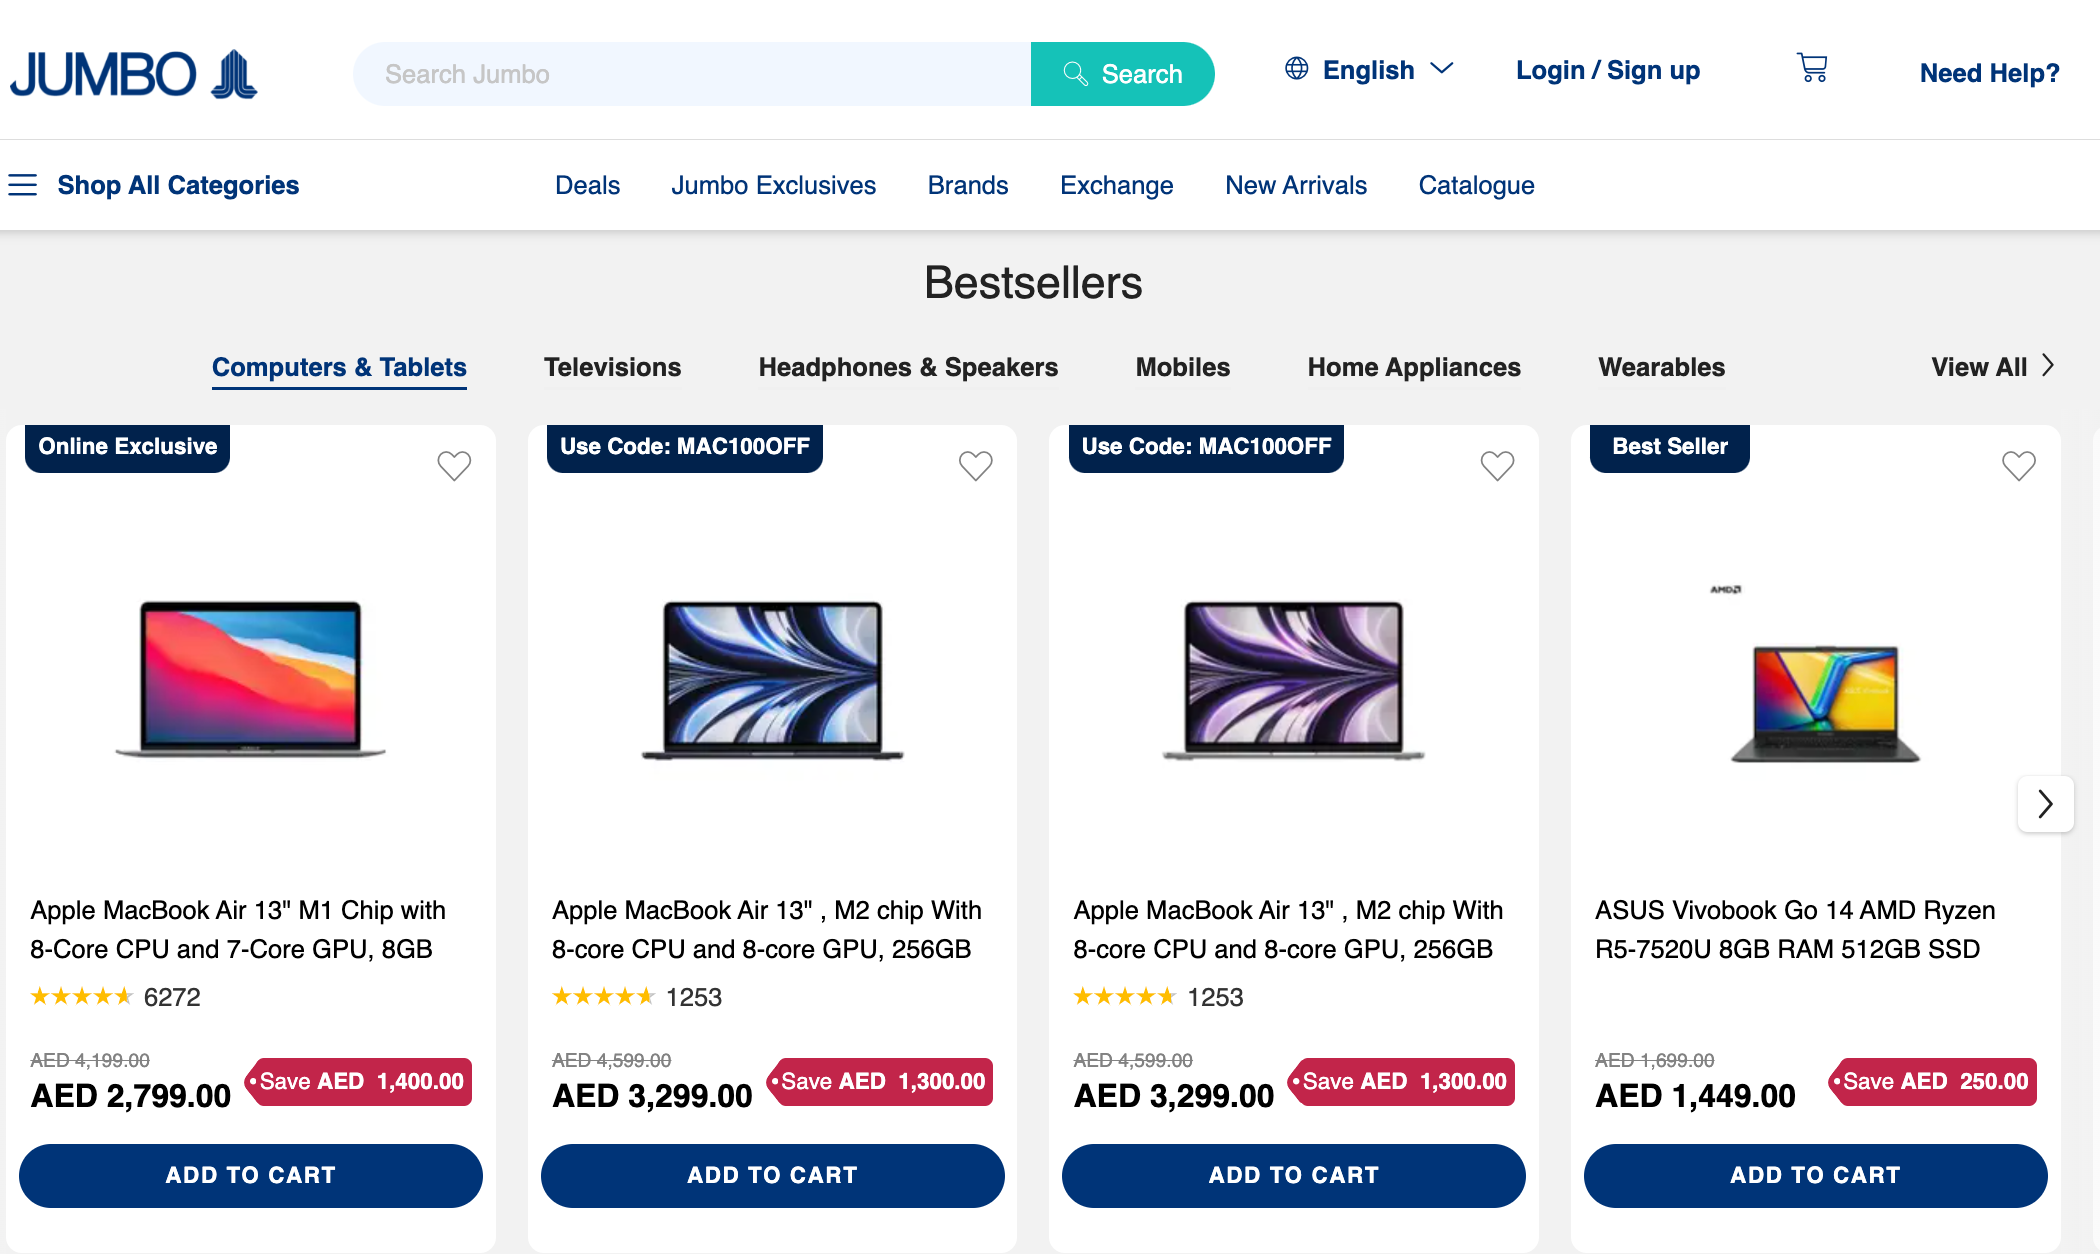
Task: Click the carousel next arrow
Action: click(2045, 803)
